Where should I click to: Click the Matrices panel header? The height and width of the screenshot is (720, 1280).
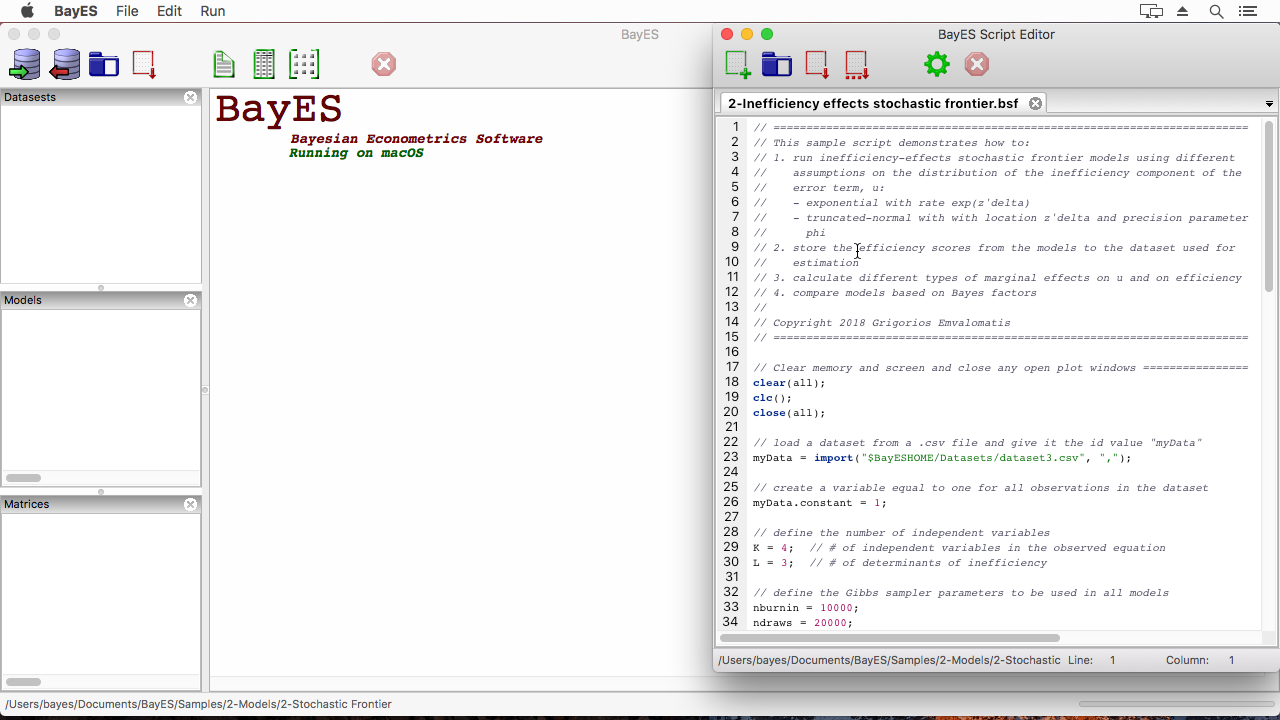pos(100,504)
